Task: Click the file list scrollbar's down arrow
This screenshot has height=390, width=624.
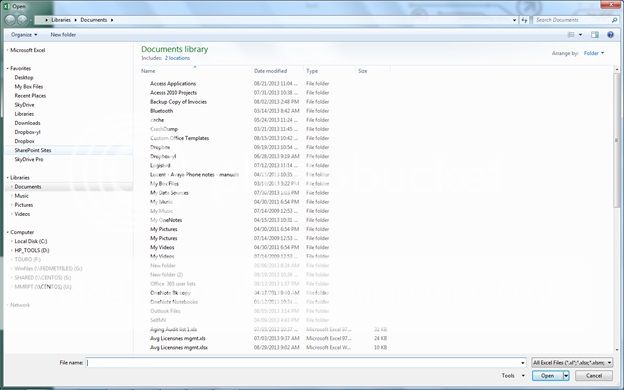Action: [x=617, y=349]
